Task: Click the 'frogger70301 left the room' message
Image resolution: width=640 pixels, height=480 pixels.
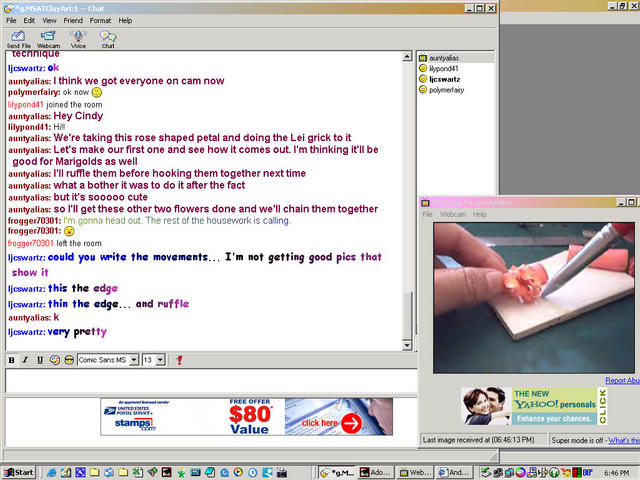Action: point(54,243)
